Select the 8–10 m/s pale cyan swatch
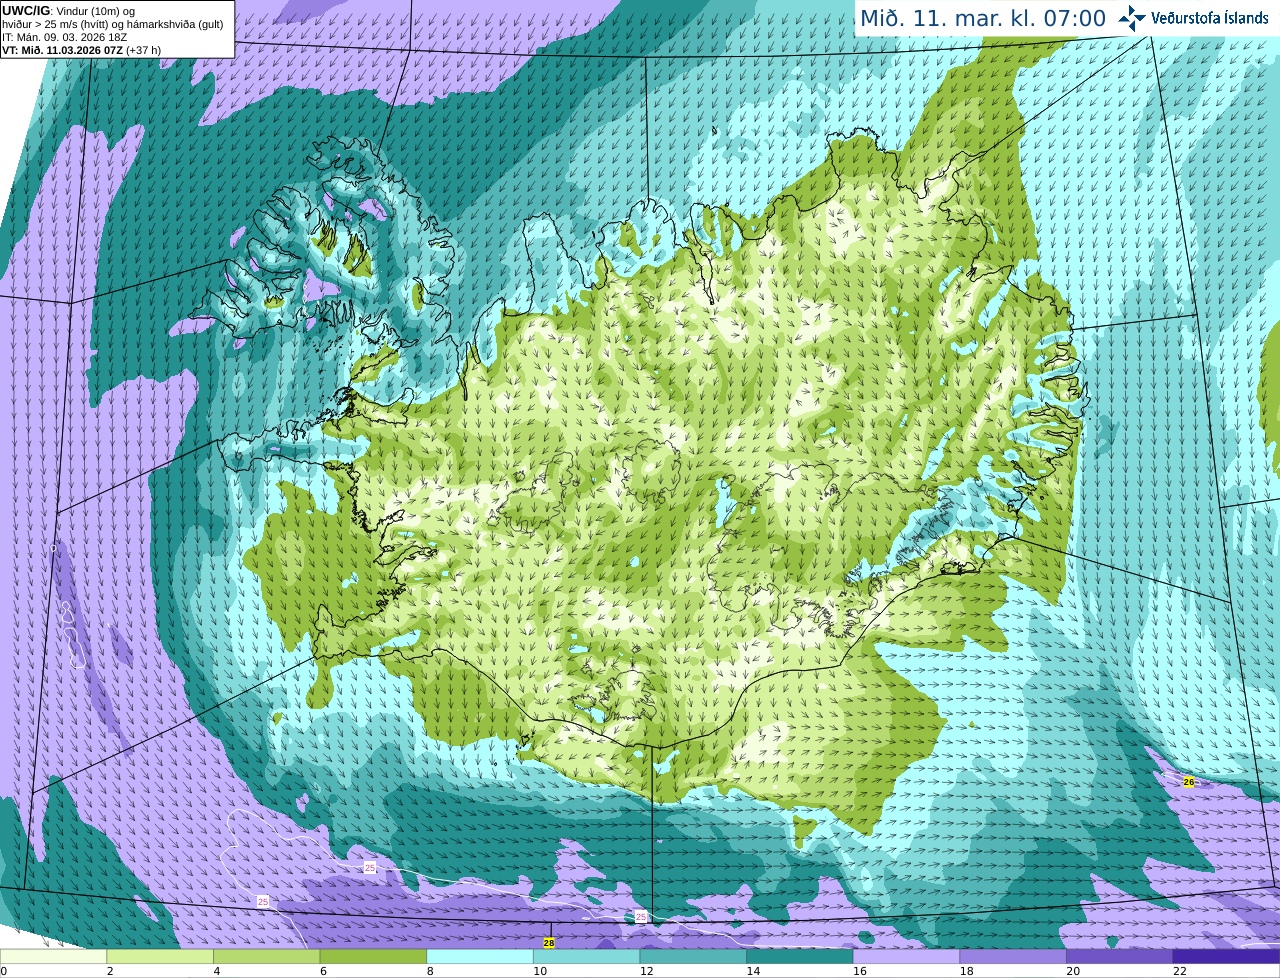 (x=479, y=956)
